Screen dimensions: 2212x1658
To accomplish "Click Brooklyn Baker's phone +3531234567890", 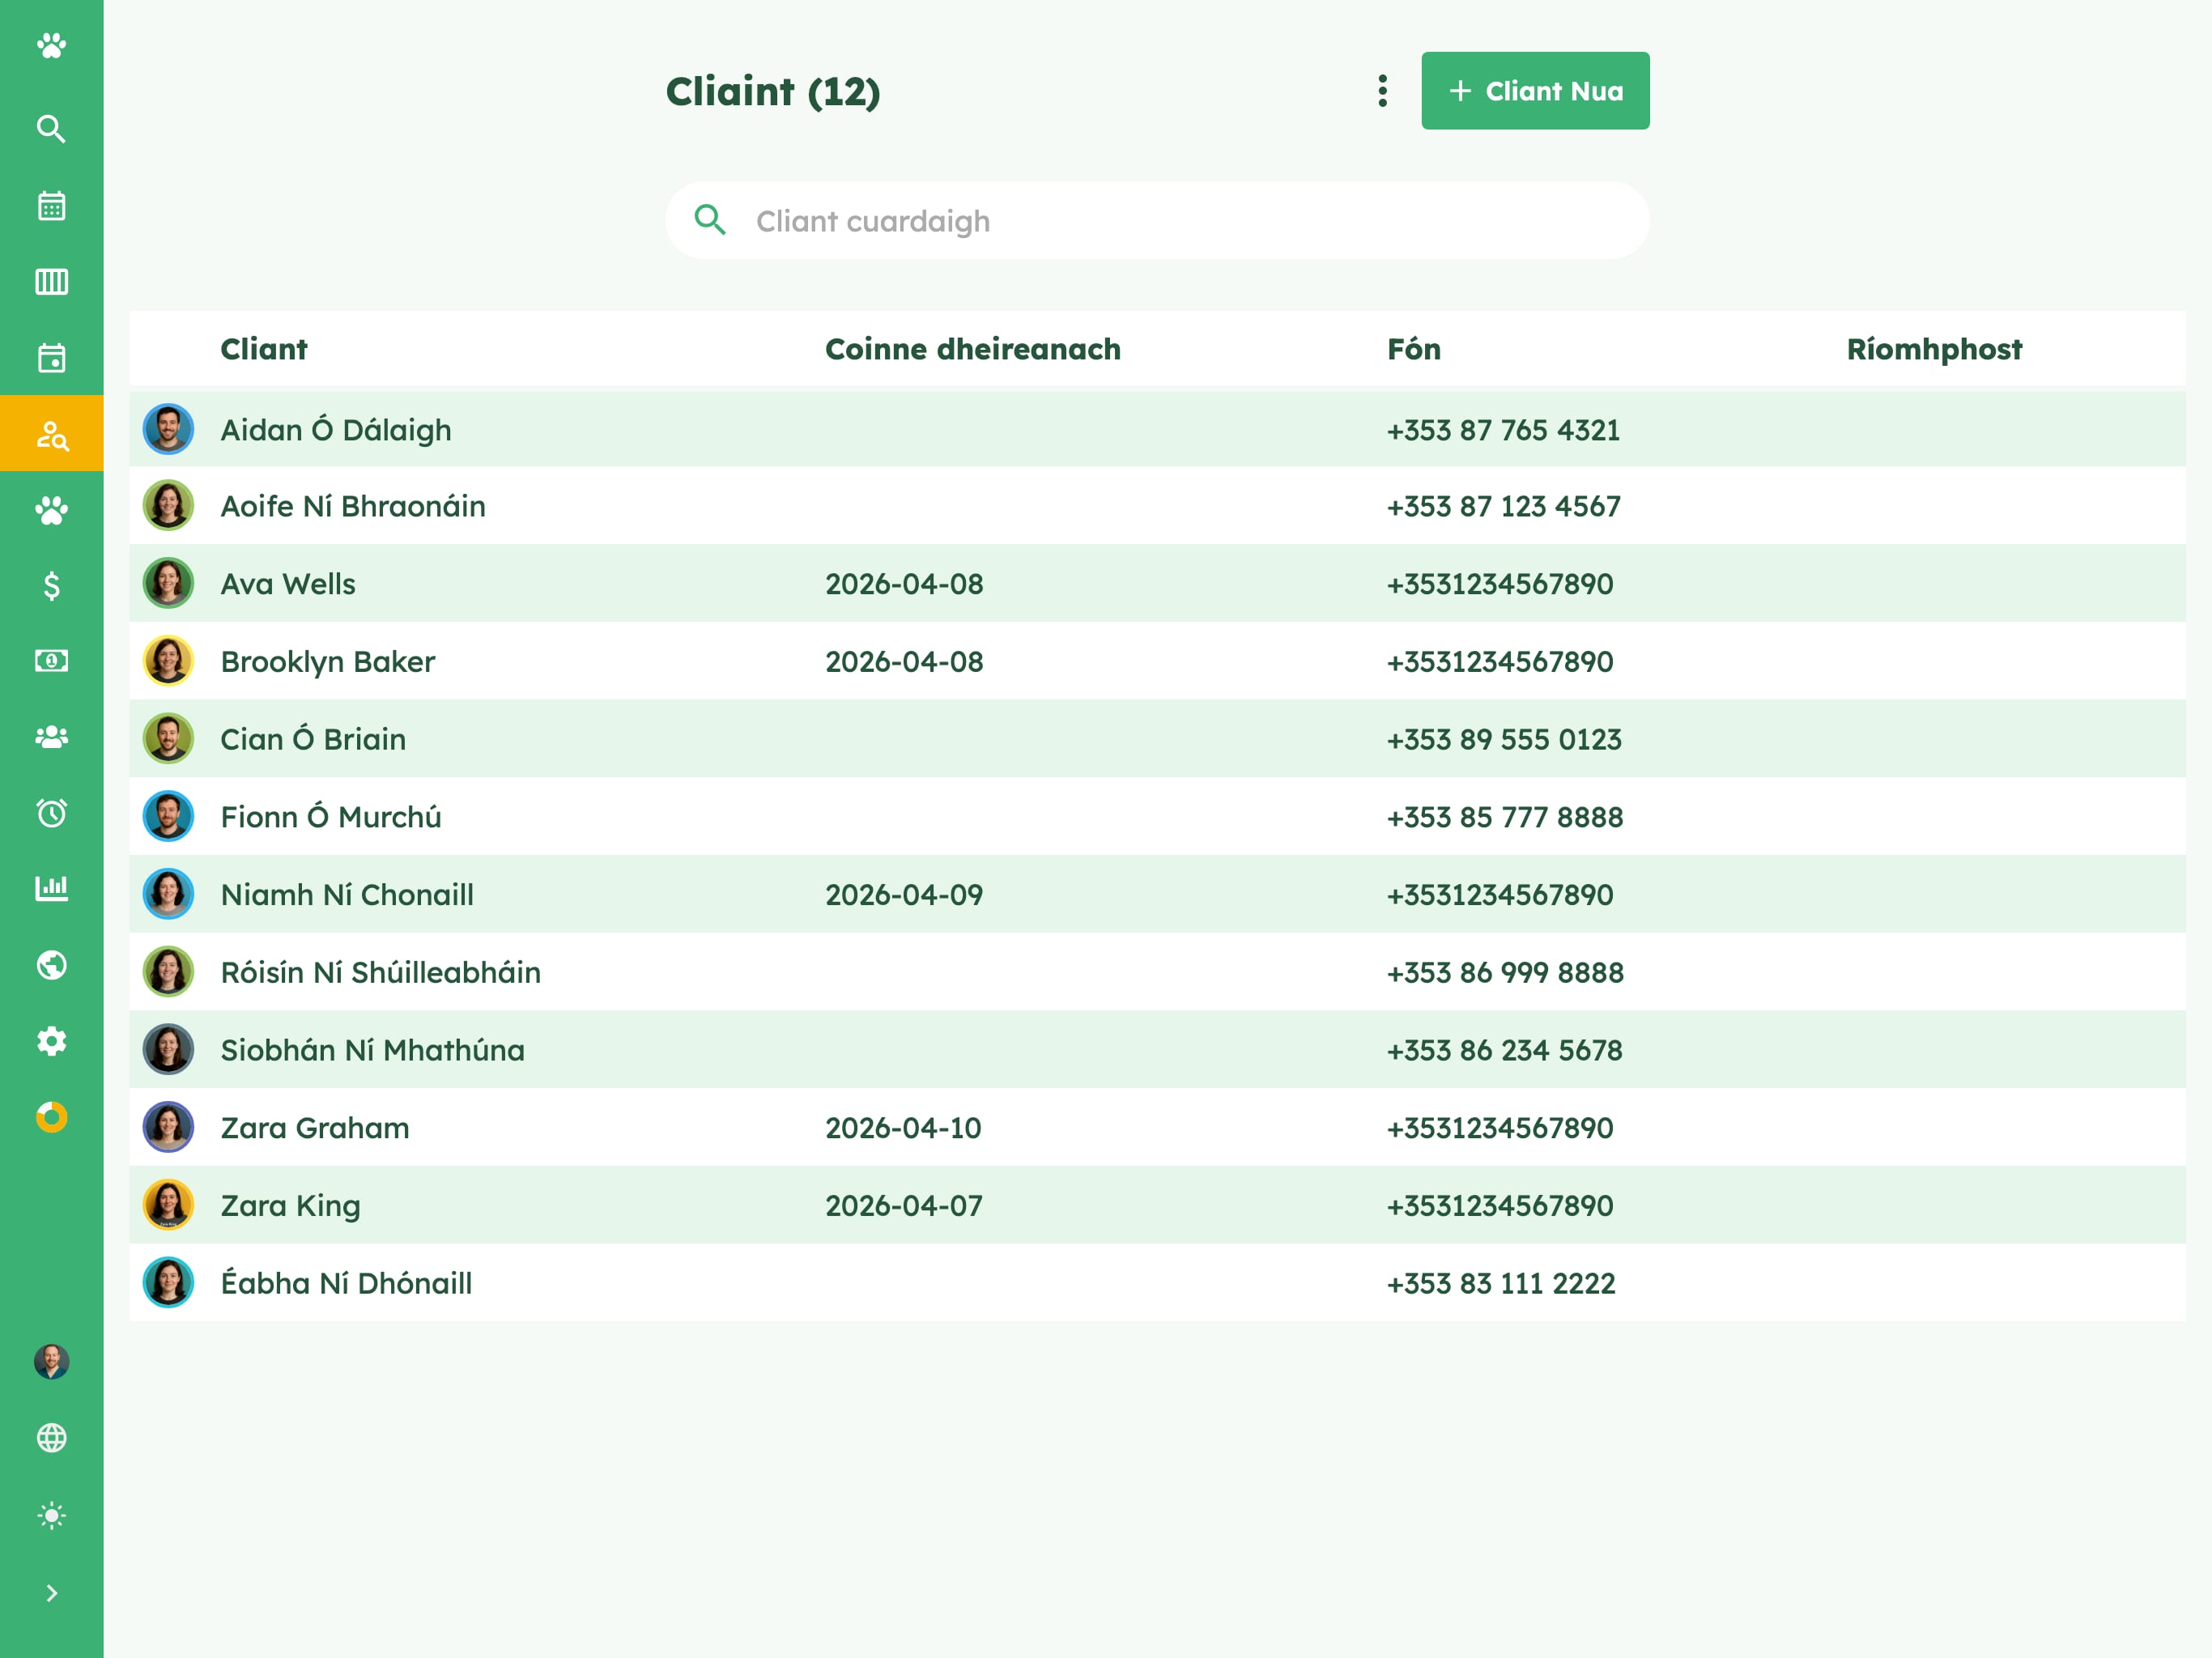I will 1500,662.
